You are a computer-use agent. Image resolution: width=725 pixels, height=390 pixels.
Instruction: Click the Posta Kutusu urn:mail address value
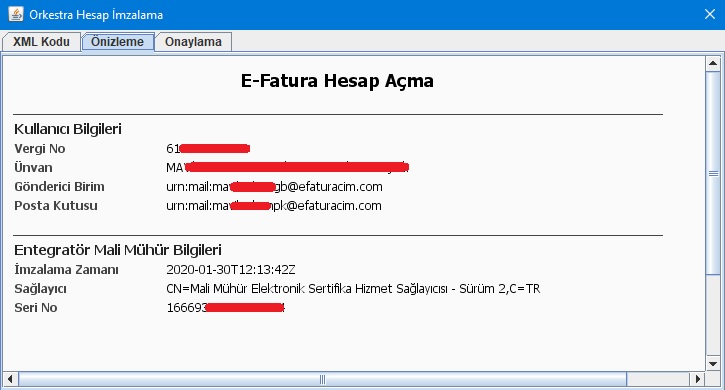pyautogui.click(x=274, y=205)
